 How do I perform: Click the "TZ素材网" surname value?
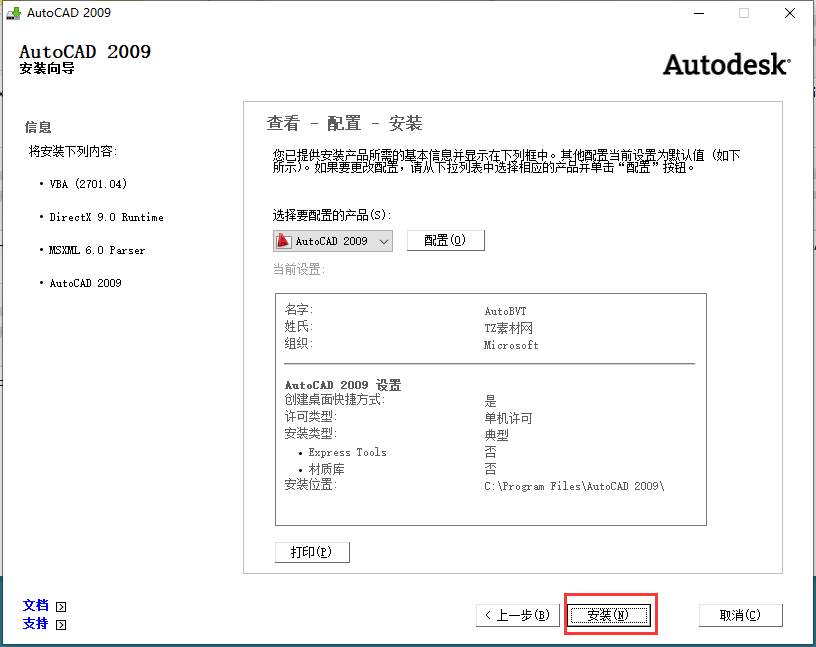click(508, 328)
